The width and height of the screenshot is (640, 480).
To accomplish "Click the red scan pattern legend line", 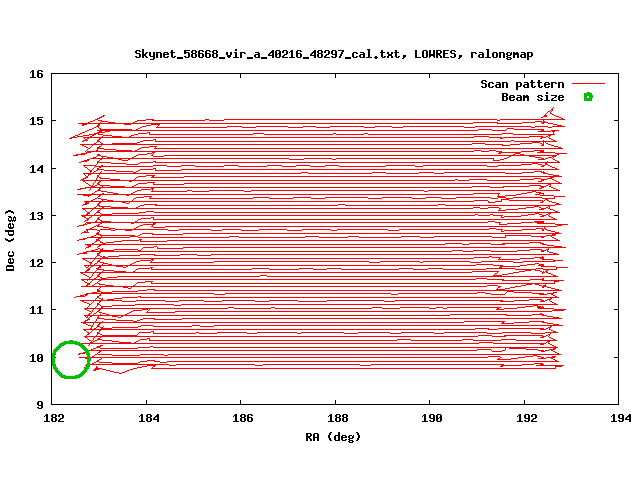I will pyautogui.click(x=588, y=84).
